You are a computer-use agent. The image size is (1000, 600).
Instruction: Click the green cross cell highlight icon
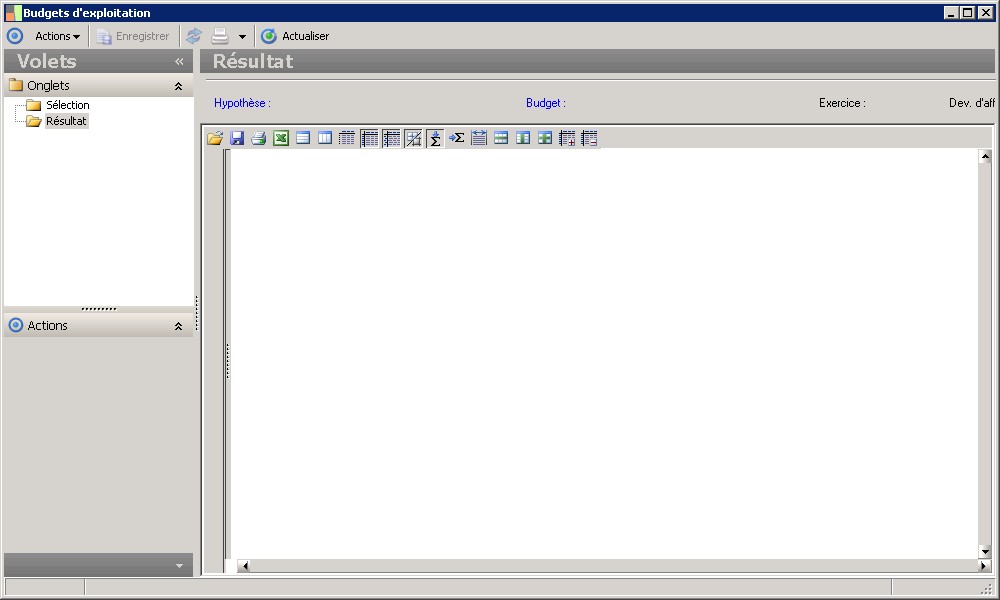(x=545, y=138)
